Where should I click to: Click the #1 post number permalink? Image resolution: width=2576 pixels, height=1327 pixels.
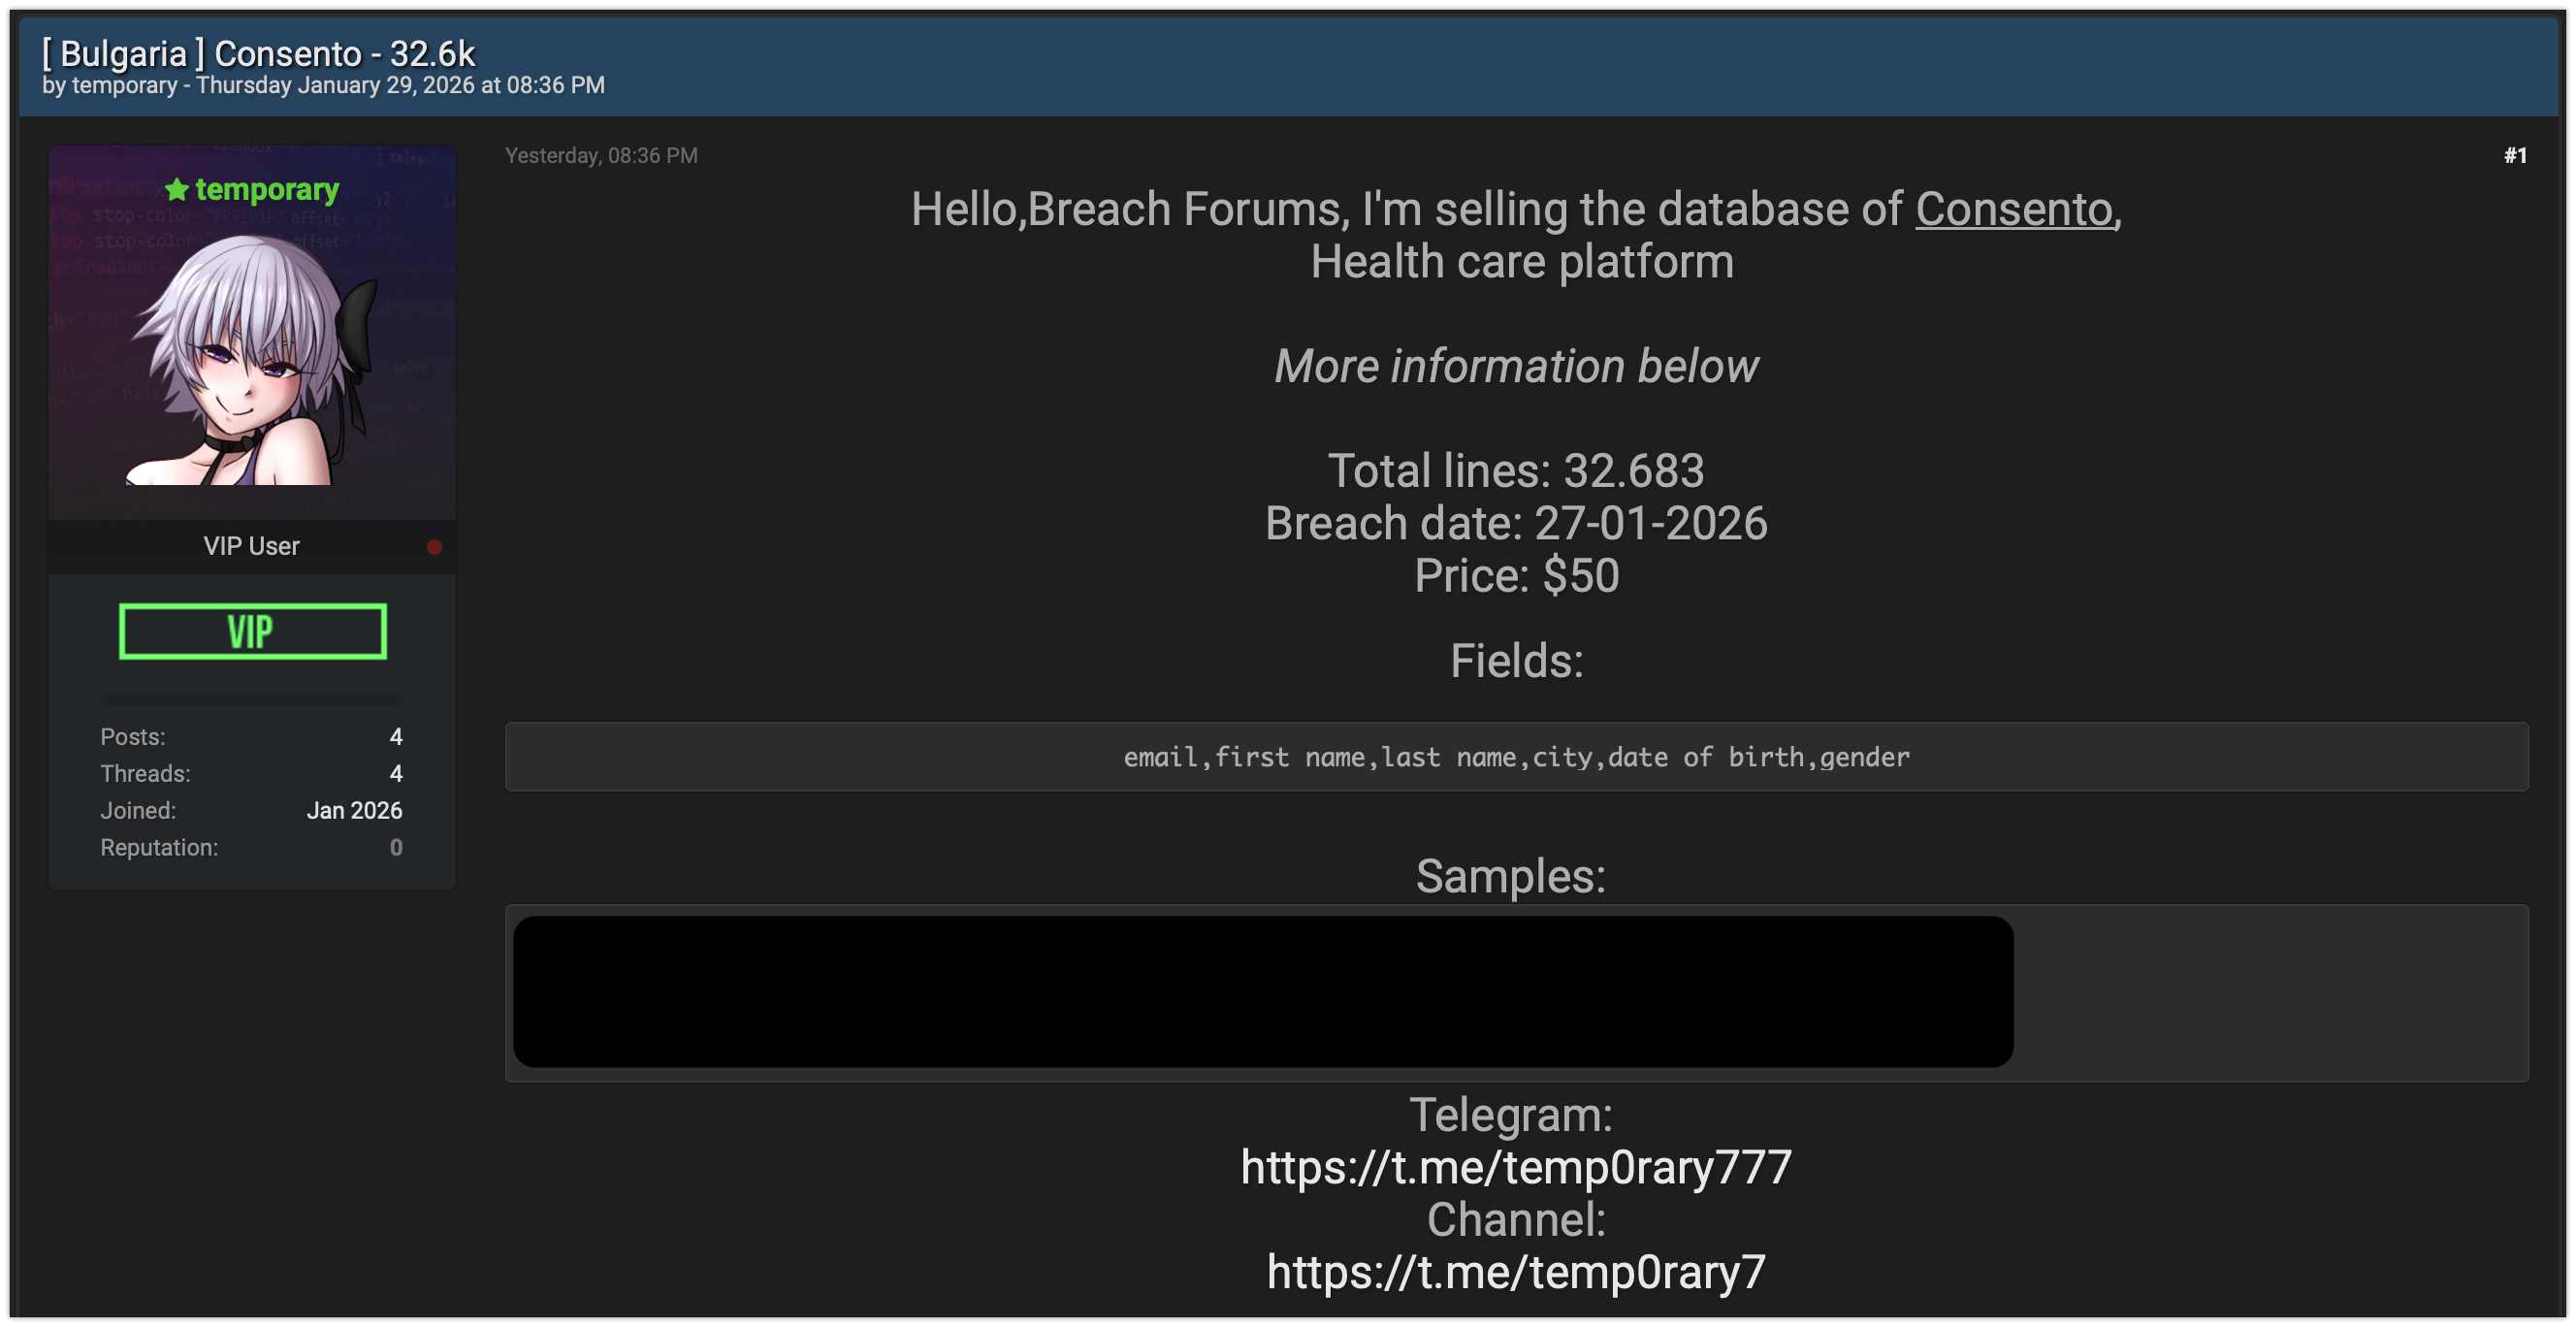point(2515,155)
